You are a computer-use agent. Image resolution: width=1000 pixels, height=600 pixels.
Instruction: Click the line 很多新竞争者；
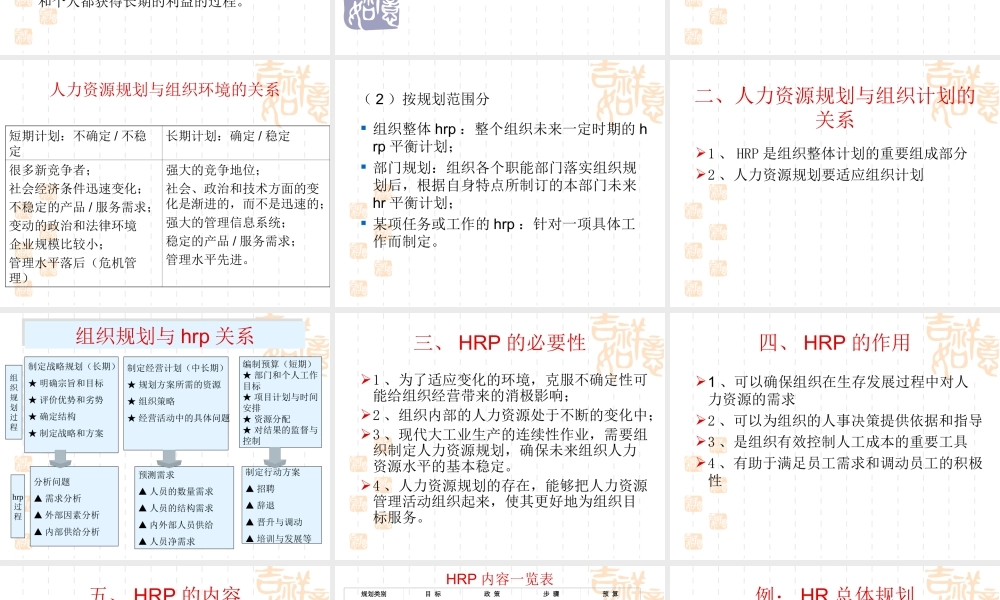click(50, 170)
